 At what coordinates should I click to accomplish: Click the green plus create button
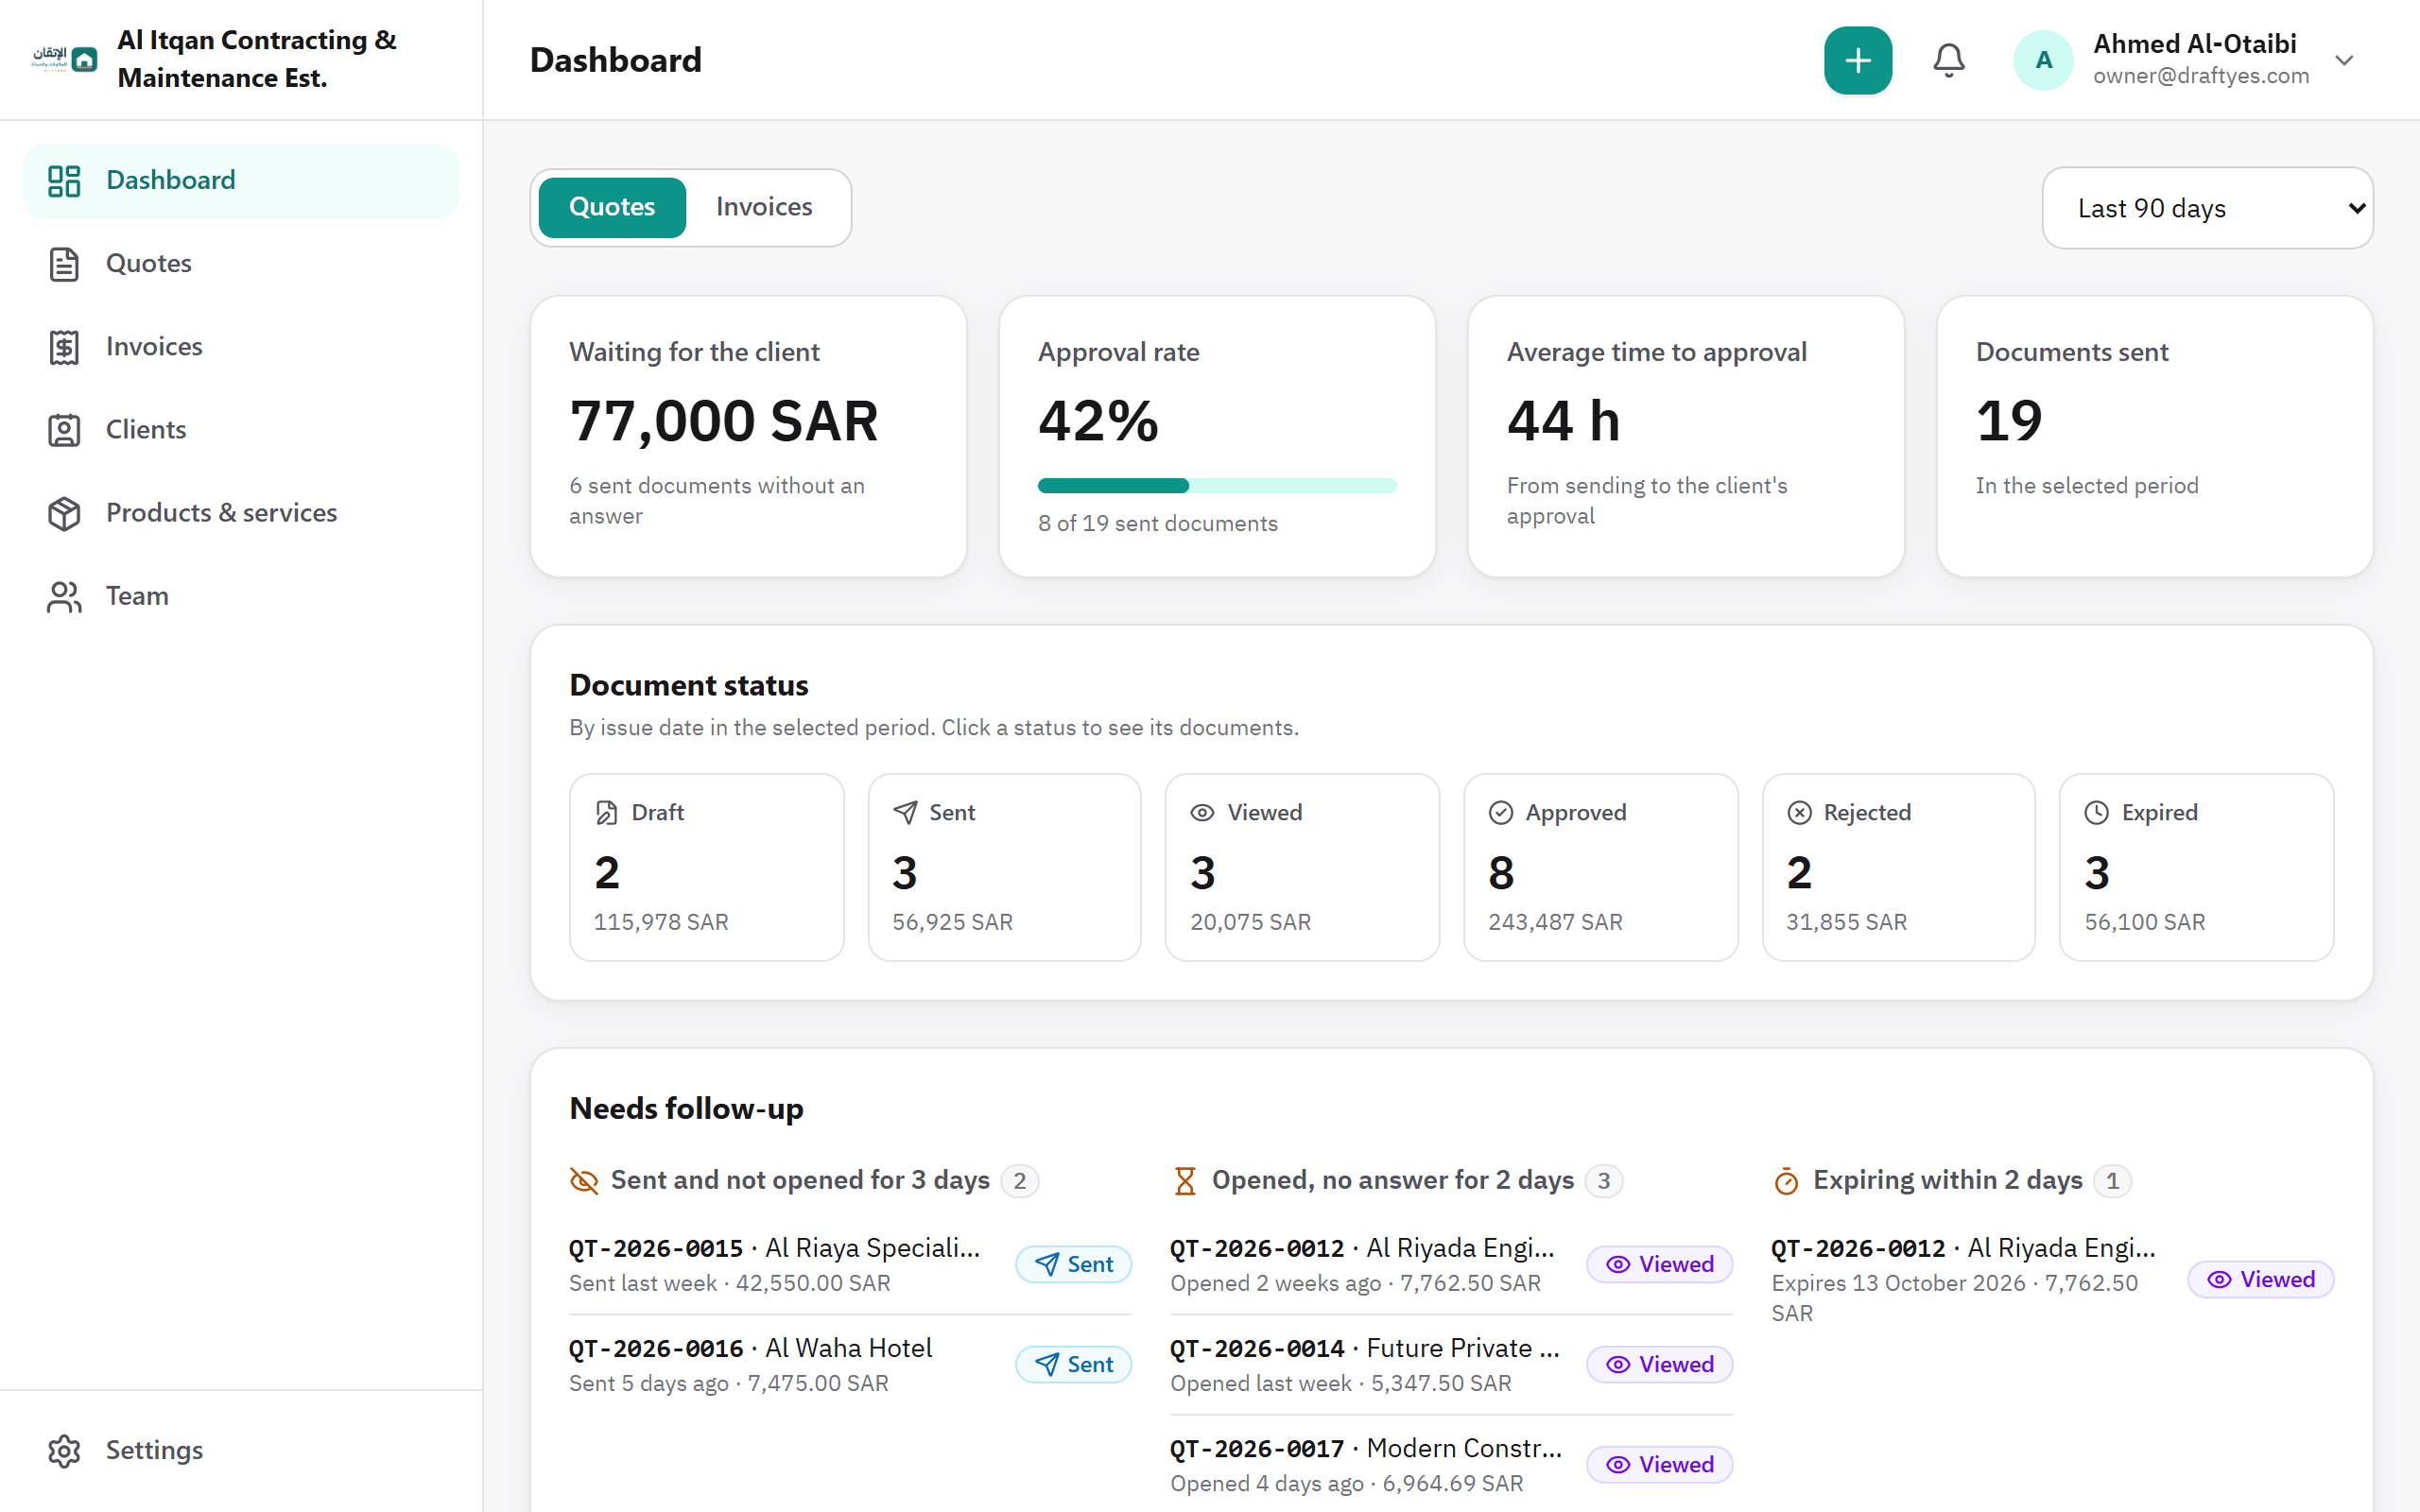click(1857, 60)
